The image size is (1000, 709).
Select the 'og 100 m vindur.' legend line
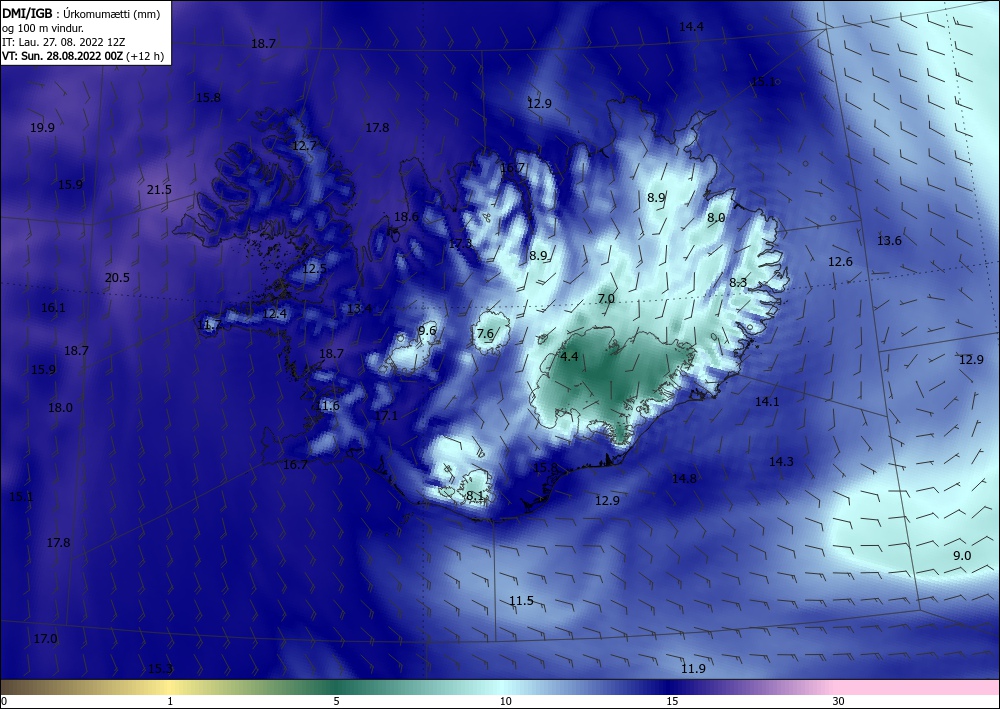pos(43,28)
